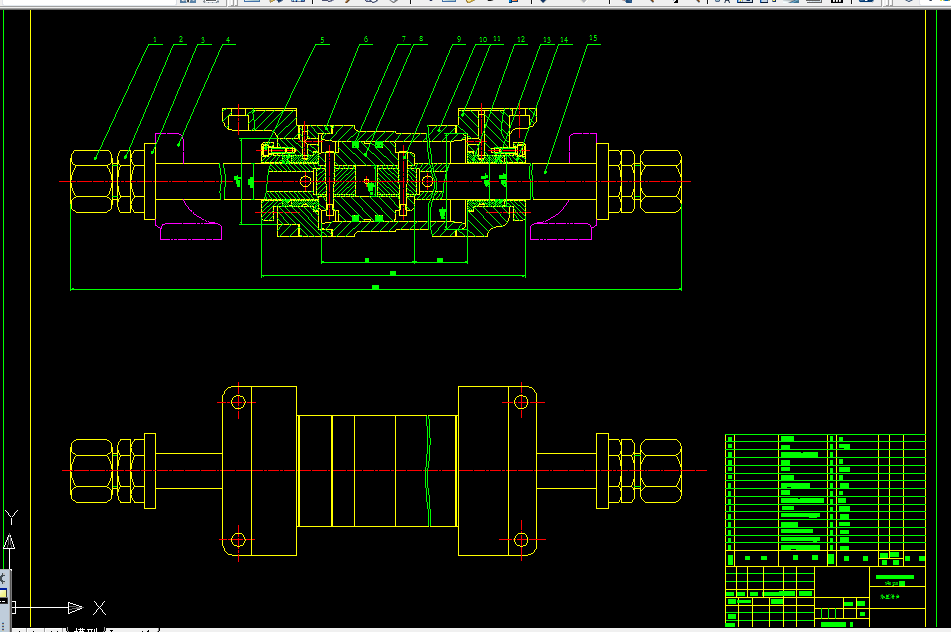The height and width of the screenshot is (632, 951).
Task: Select part balloon number 11
Action: [497, 39]
